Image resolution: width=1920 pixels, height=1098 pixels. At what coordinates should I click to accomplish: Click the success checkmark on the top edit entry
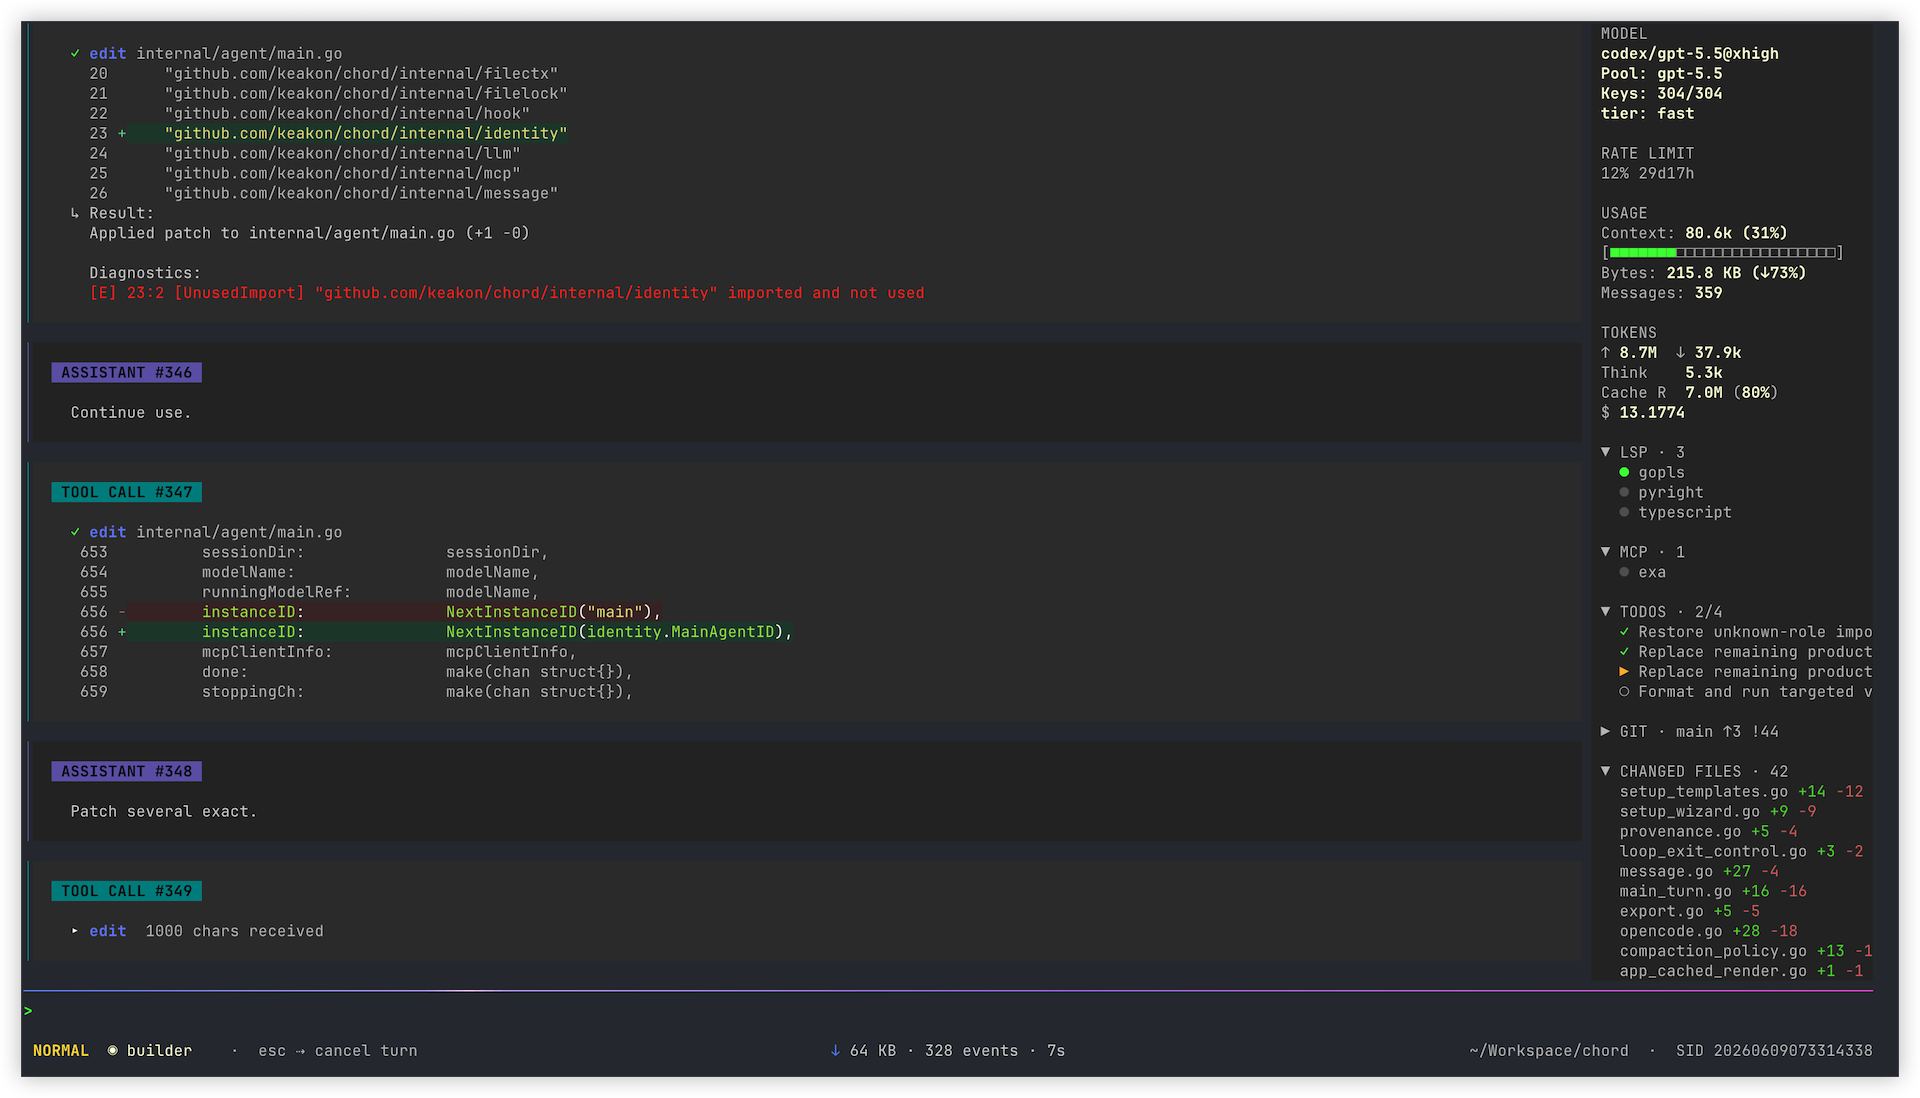(75, 54)
